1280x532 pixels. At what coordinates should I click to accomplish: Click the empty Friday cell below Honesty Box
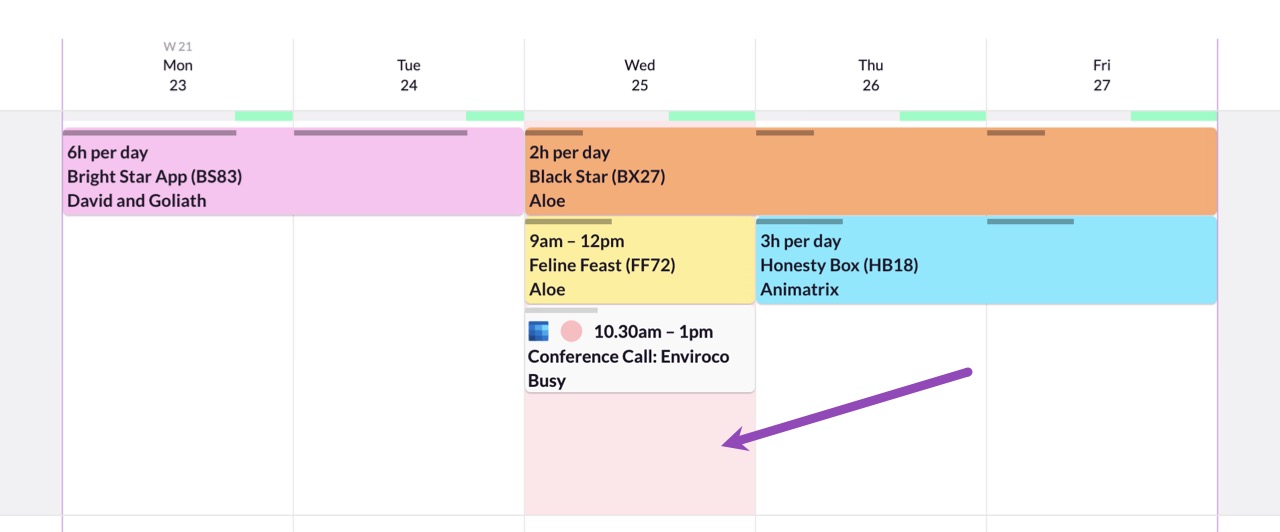[x=1102, y=410]
